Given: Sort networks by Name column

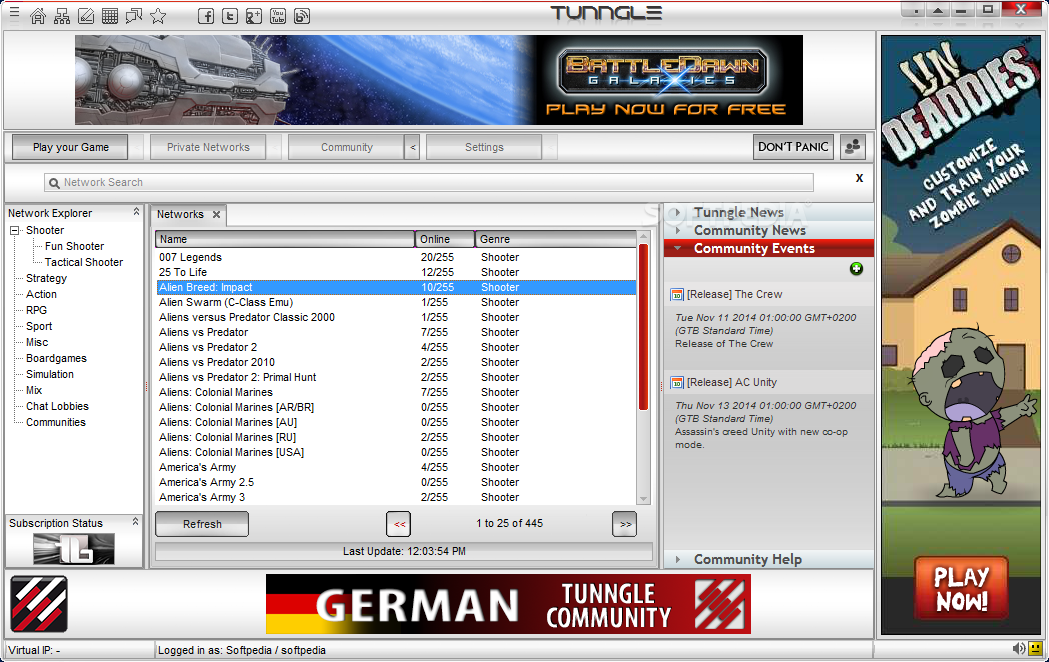Looking at the screenshot, I should coord(285,239).
